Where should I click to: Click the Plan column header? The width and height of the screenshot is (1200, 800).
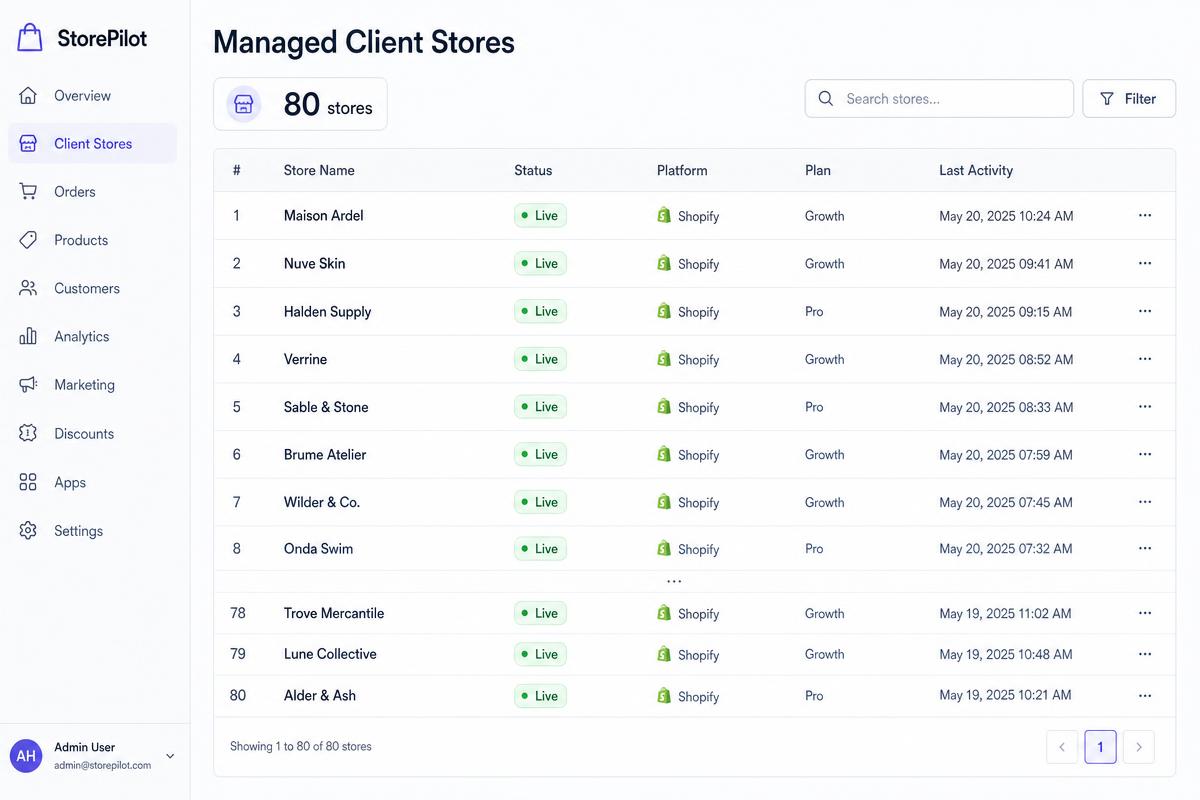[x=818, y=170]
